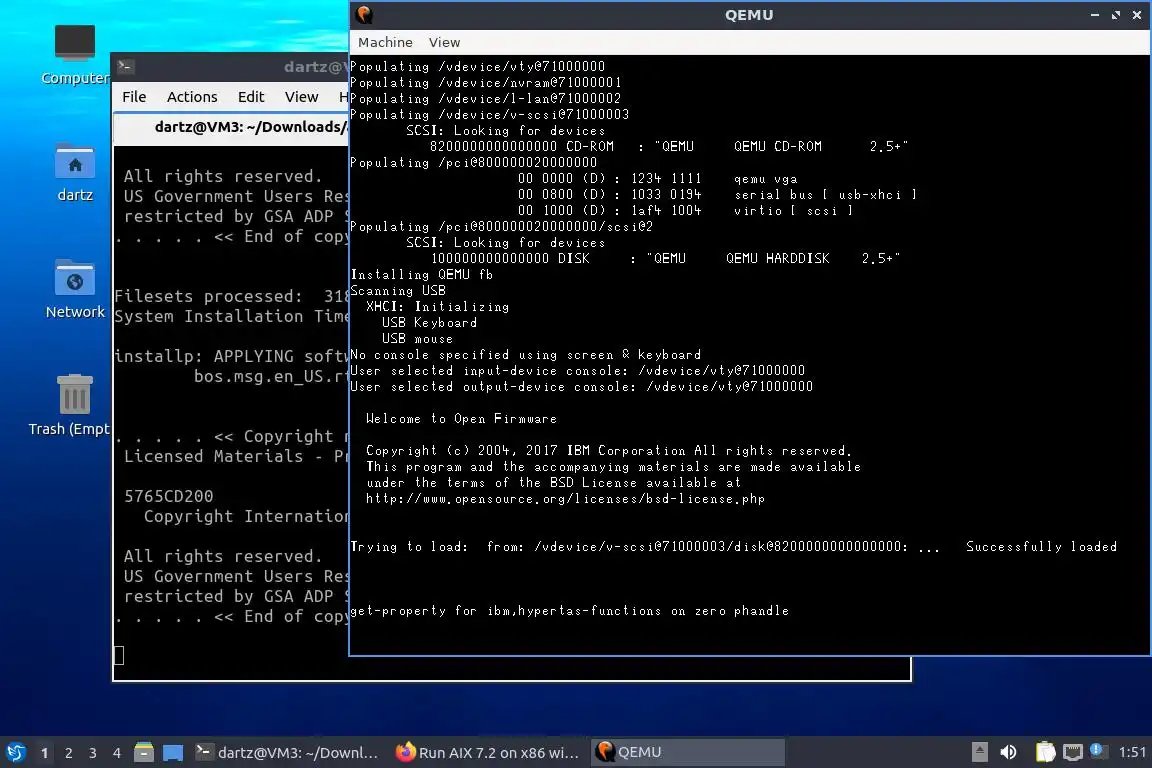Open the Actions menu in terminal window
Image resolution: width=1152 pixels, height=768 pixels.
point(192,97)
